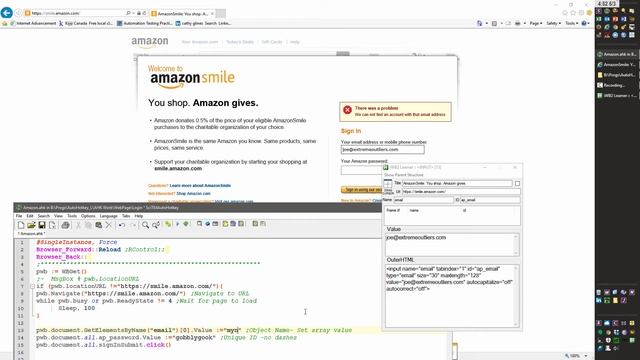Viewport: 640px width, 360px height.
Task: Open the Tools menu in SciTE
Action: 72,216
